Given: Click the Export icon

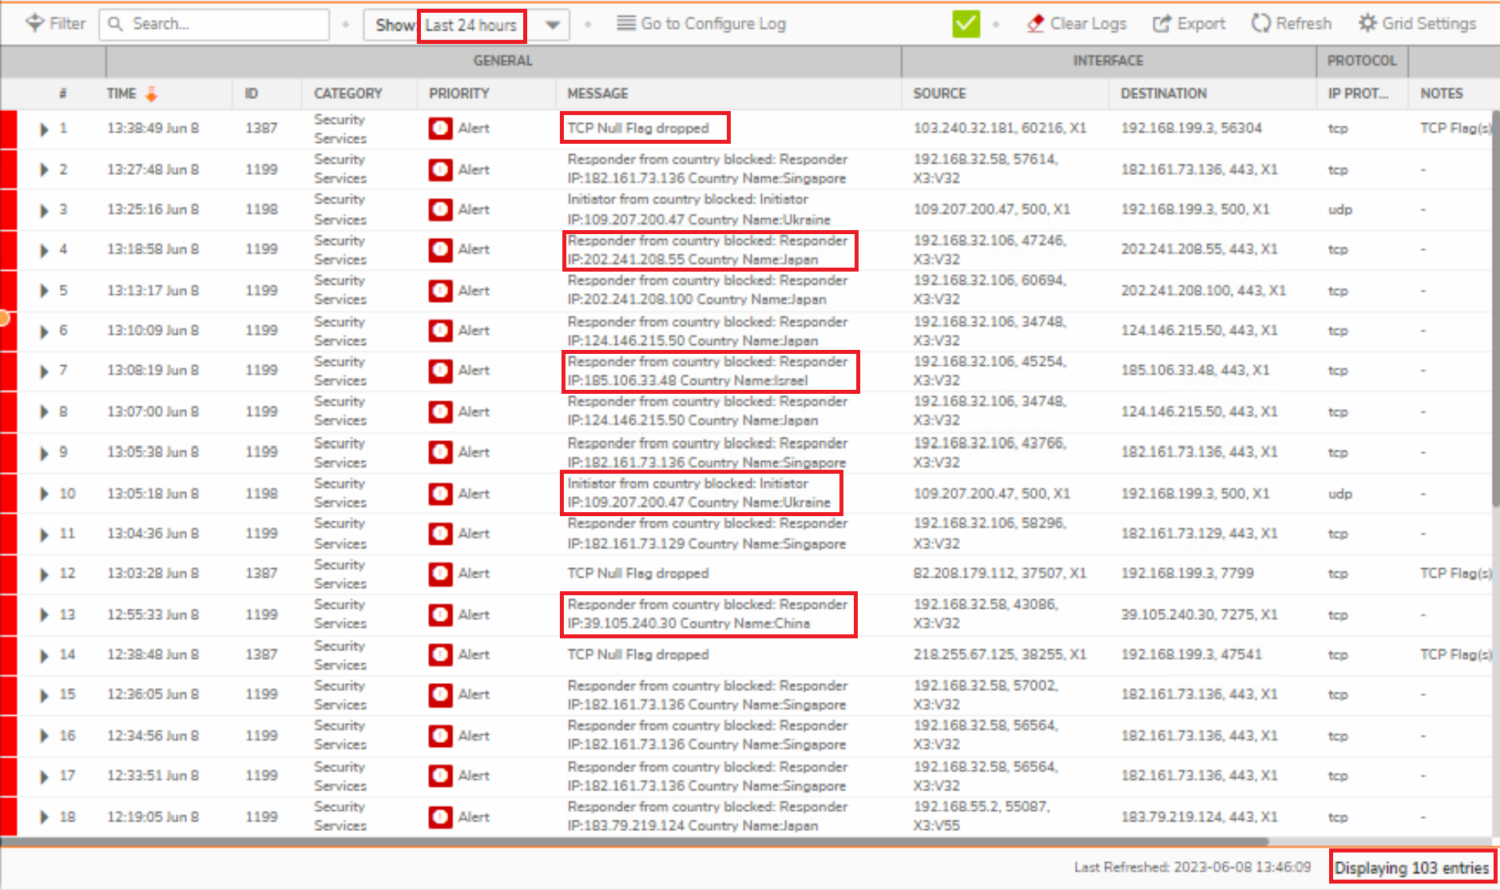Looking at the screenshot, I should (1161, 23).
